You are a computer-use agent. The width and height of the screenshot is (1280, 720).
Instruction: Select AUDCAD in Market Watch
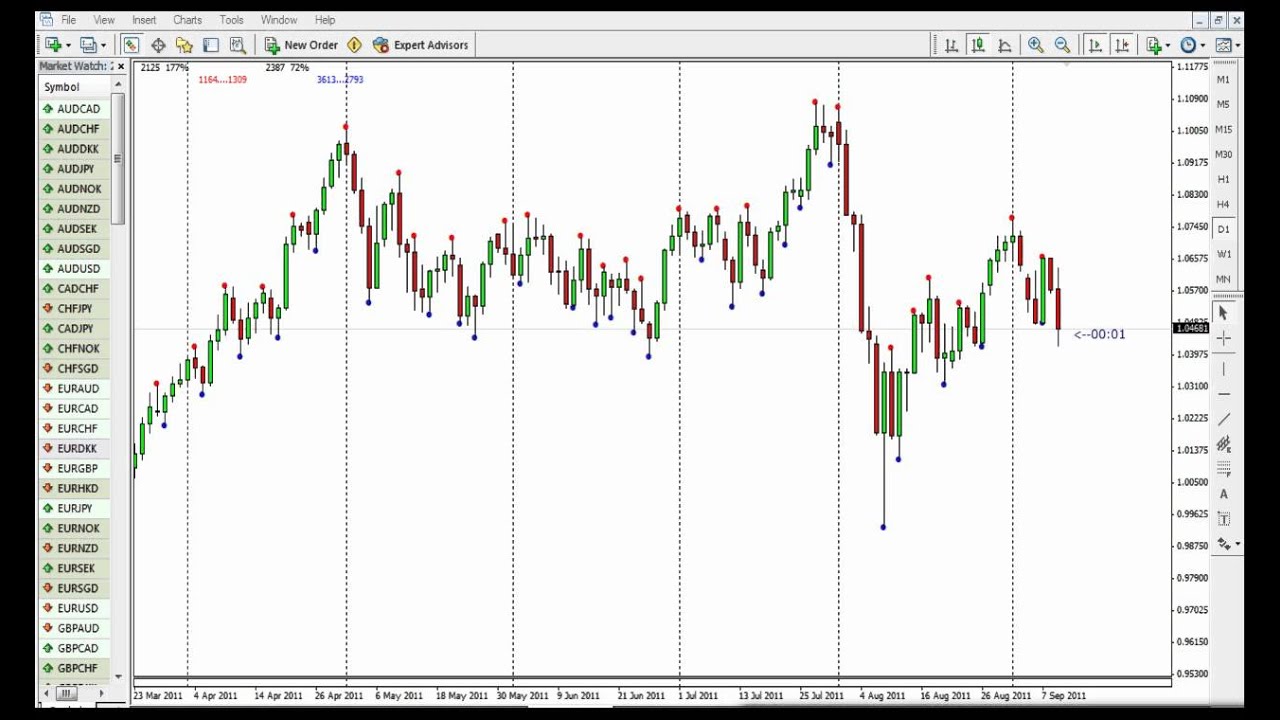click(x=75, y=109)
